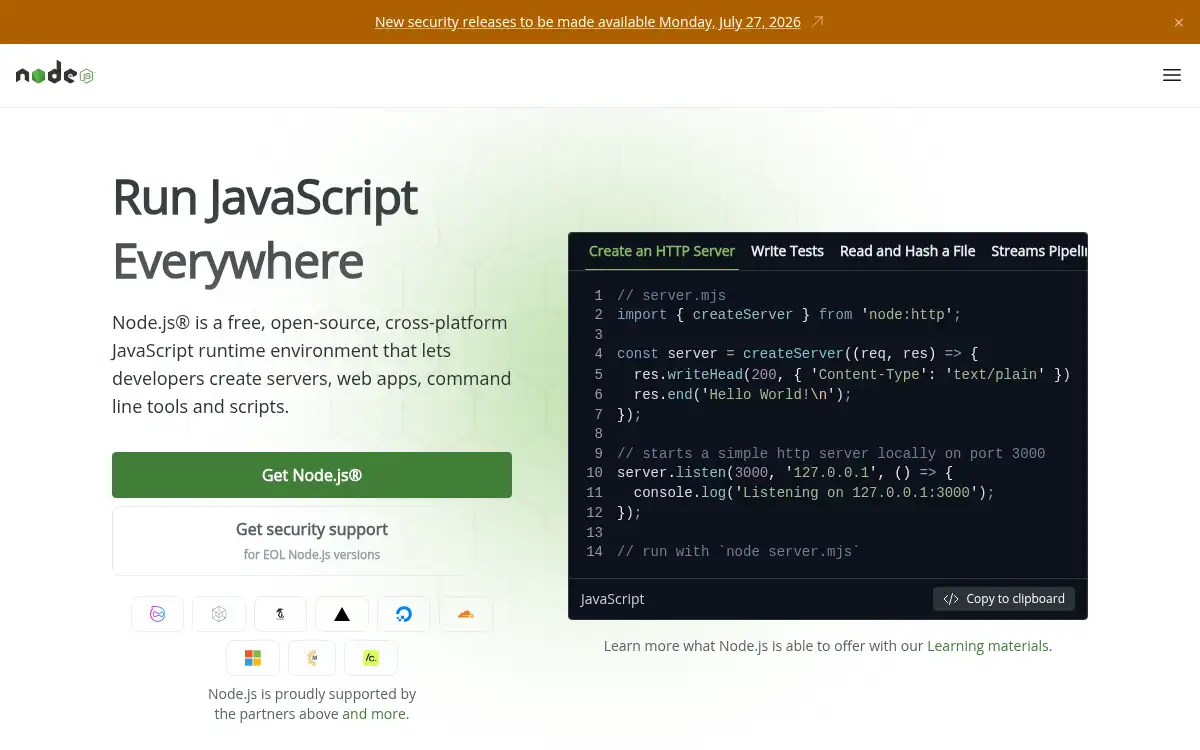Click the pink and purple circular partner logo
Viewport: 1200px width, 750px height.
coord(157,614)
